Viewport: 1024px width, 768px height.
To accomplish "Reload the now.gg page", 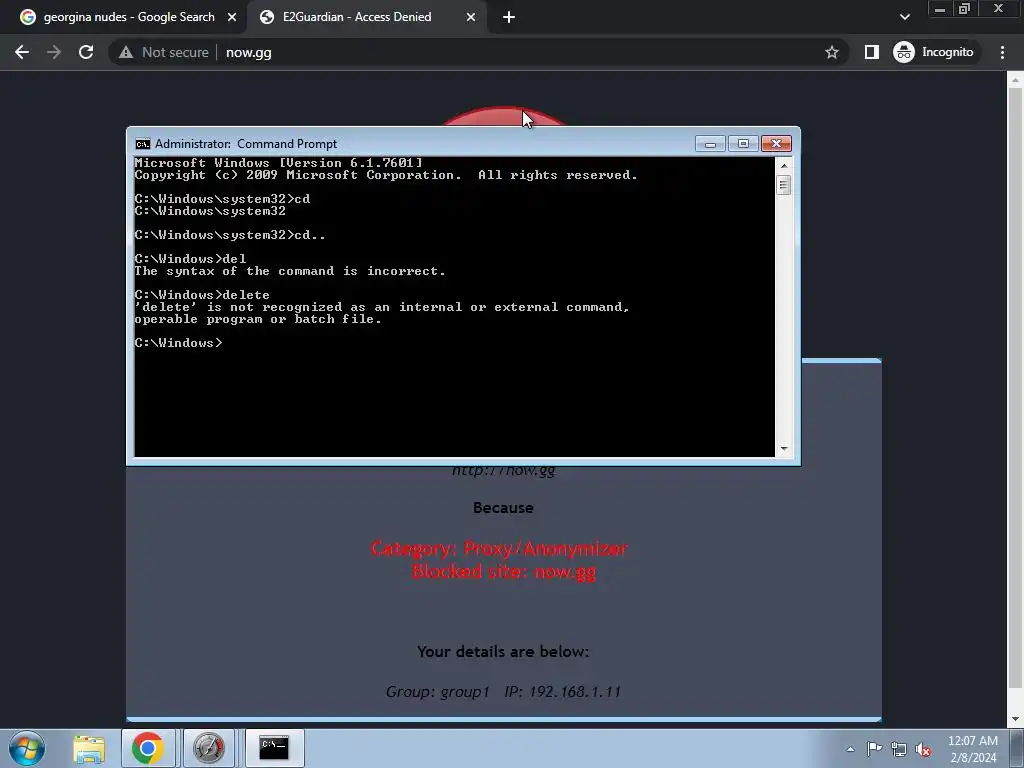I will 86,52.
